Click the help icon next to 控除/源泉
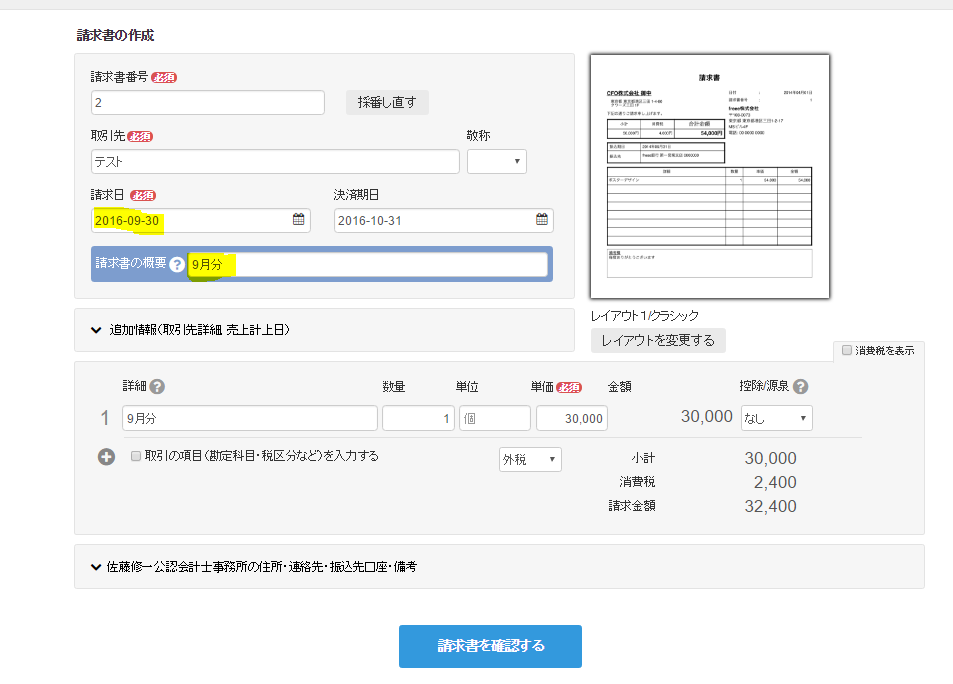The height and width of the screenshot is (684, 953). [x=800, y=387]
